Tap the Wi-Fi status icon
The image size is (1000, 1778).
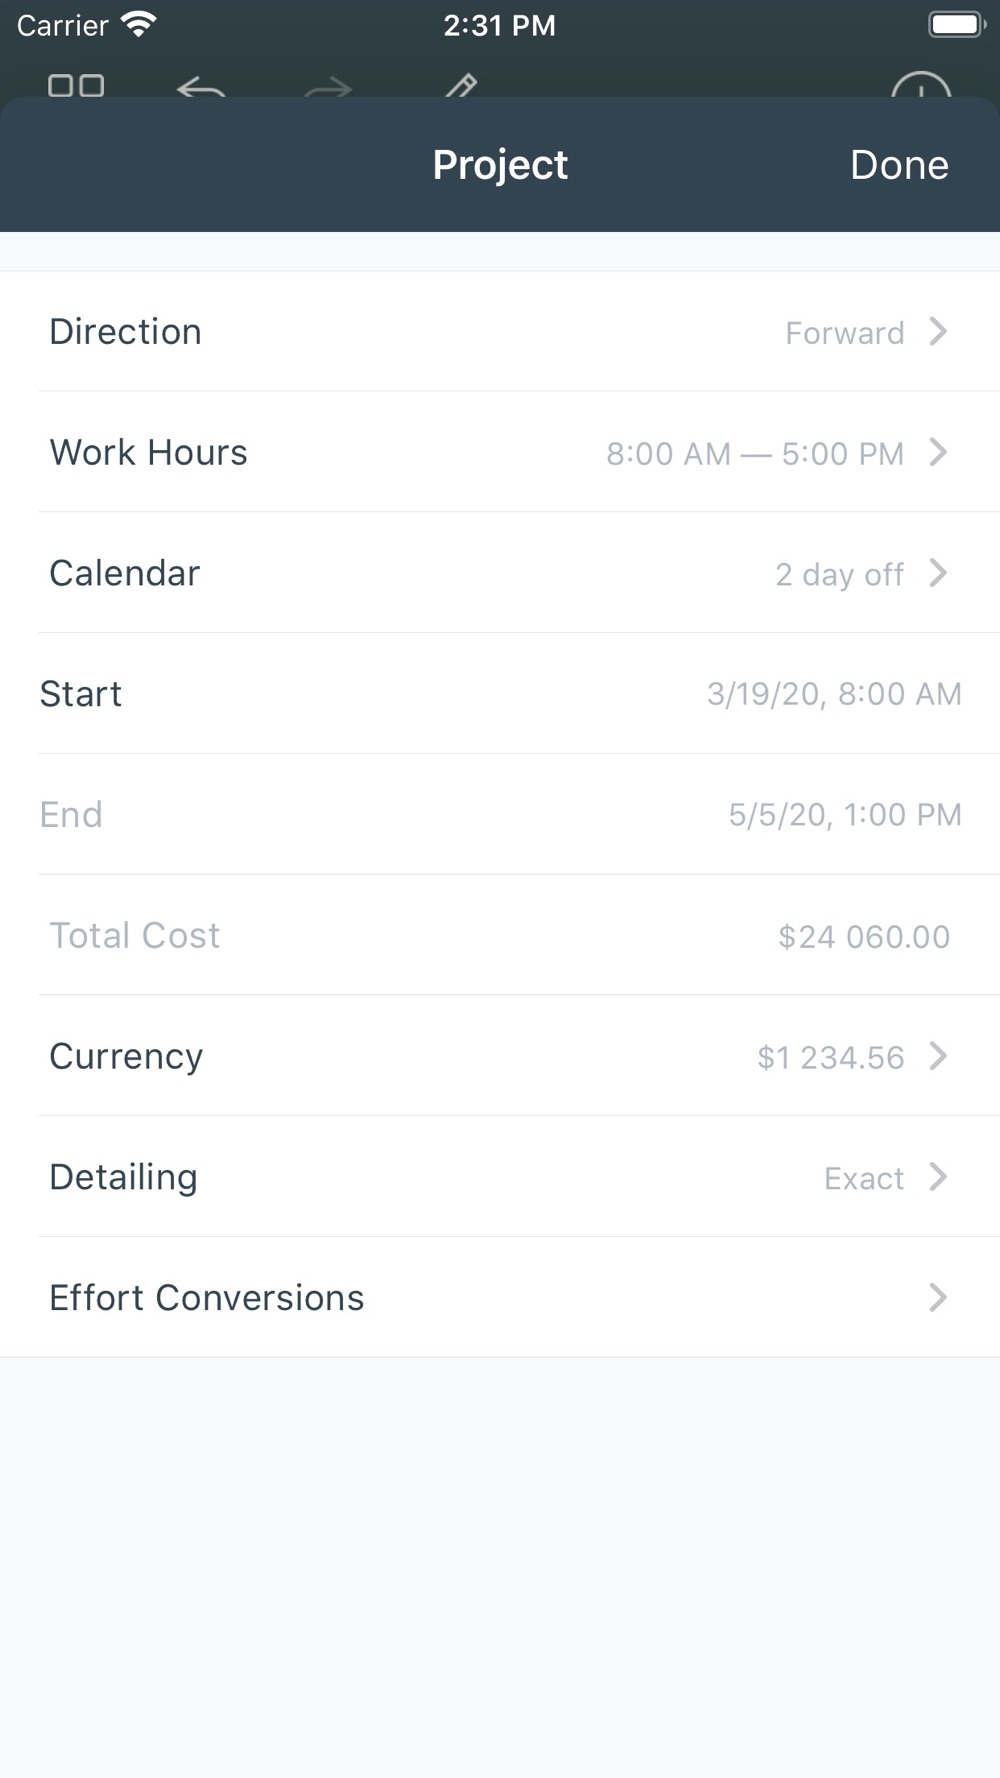(x=138, y=25)
